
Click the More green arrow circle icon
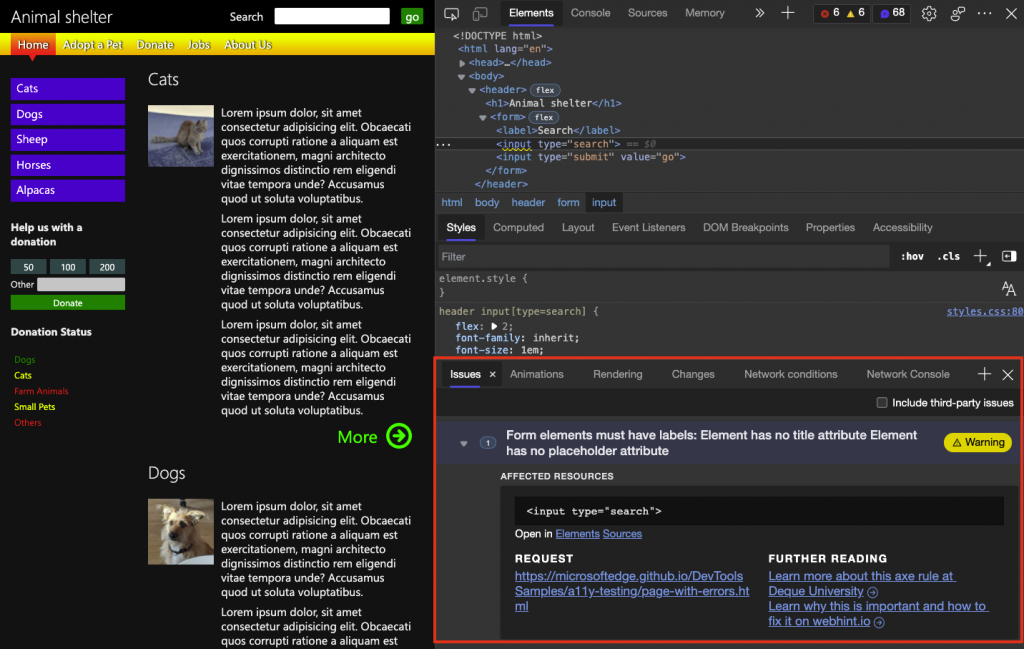click(398, 436)
